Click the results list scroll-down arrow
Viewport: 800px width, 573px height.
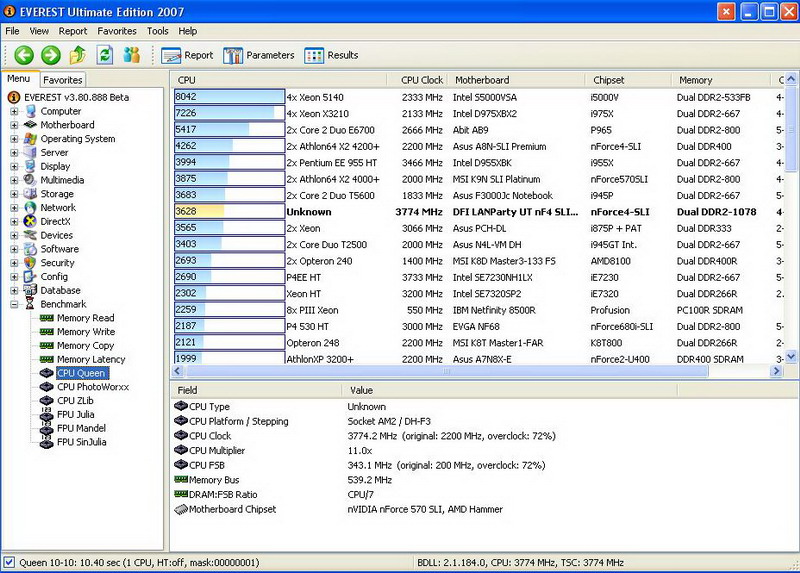(x=791, y=357)
